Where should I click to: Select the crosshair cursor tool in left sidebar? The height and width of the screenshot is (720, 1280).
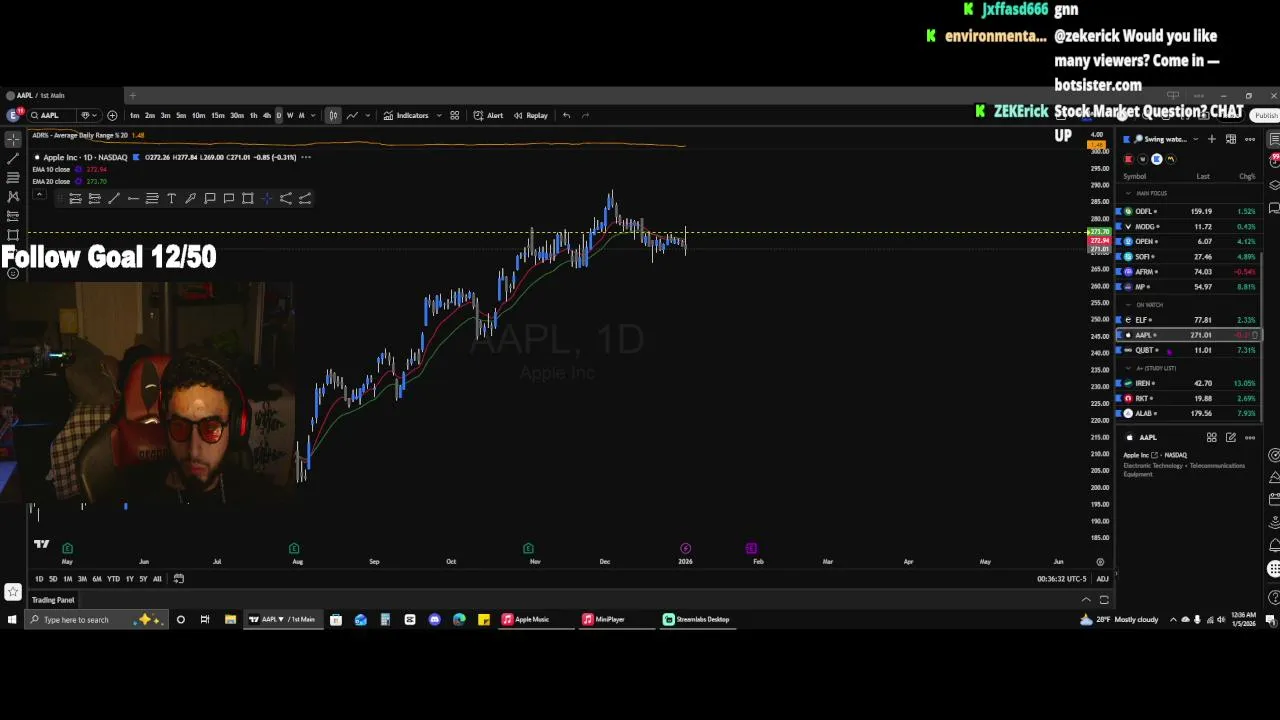(13, 139)
